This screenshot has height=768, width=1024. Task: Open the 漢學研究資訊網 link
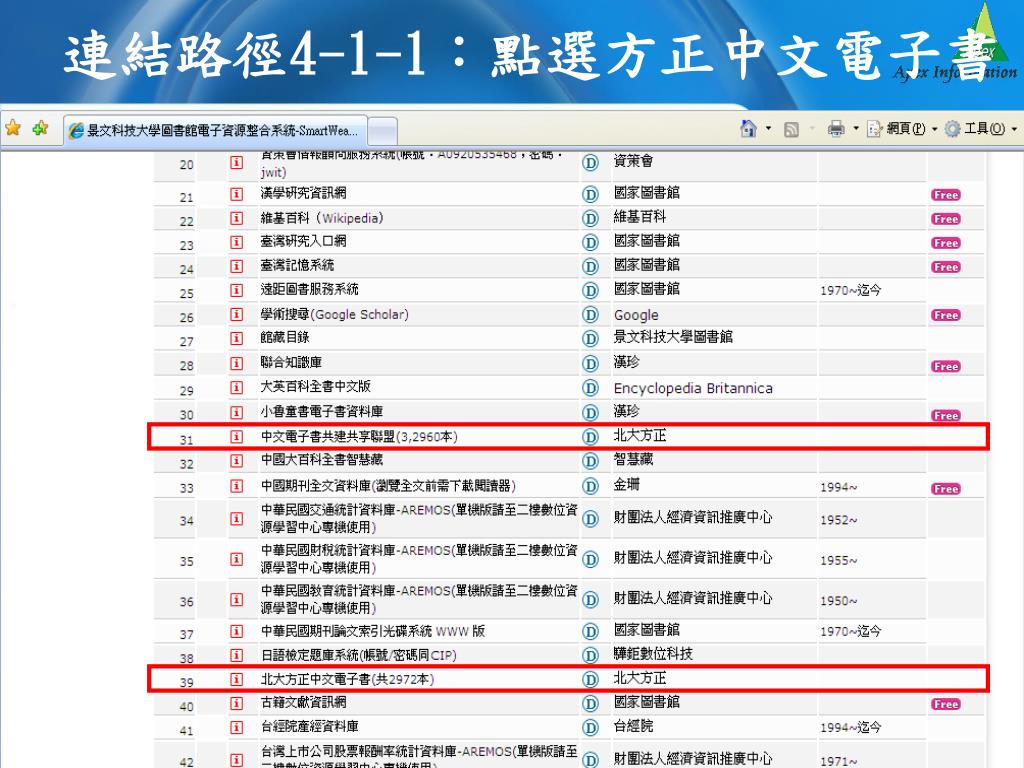coord(304,193)
